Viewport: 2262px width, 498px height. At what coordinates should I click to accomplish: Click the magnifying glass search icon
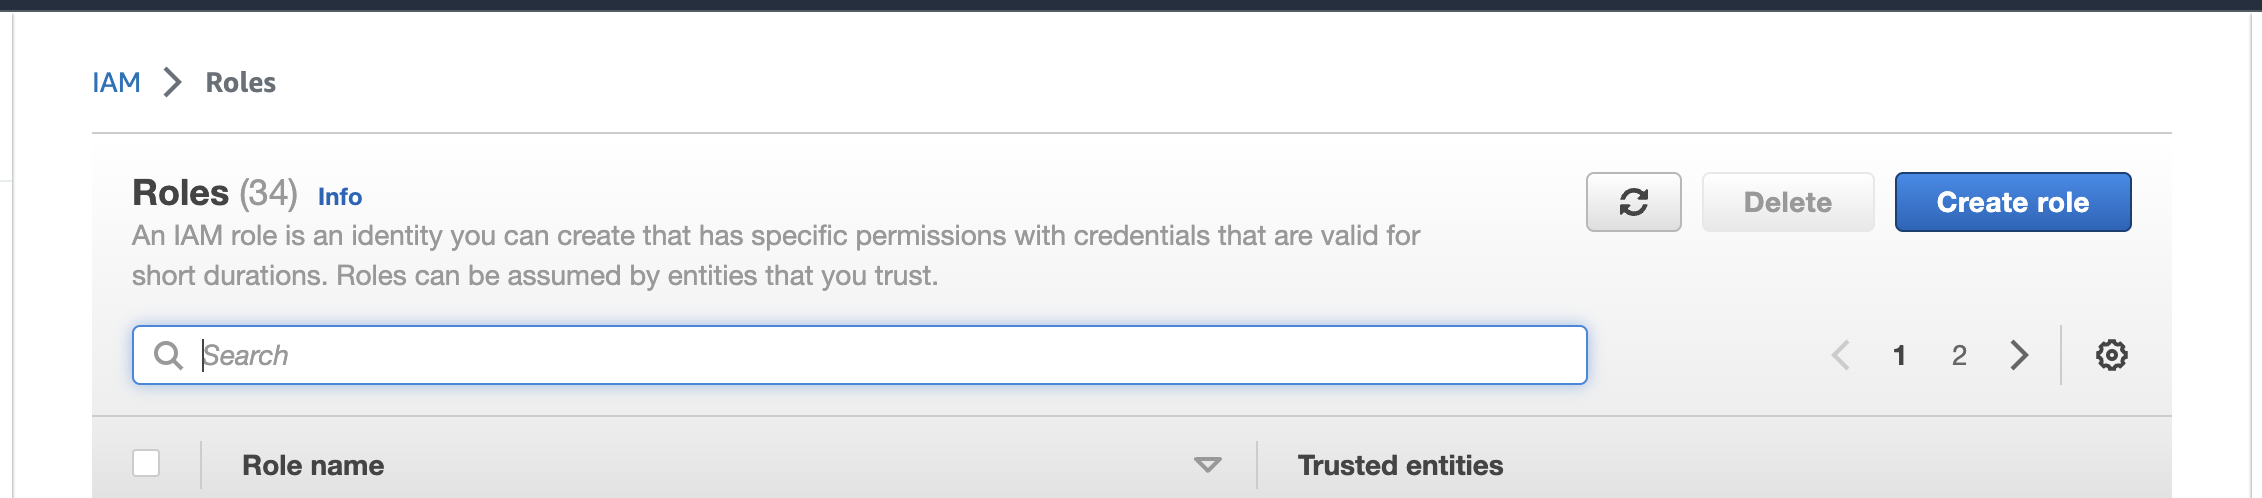[x=168, y=355]
